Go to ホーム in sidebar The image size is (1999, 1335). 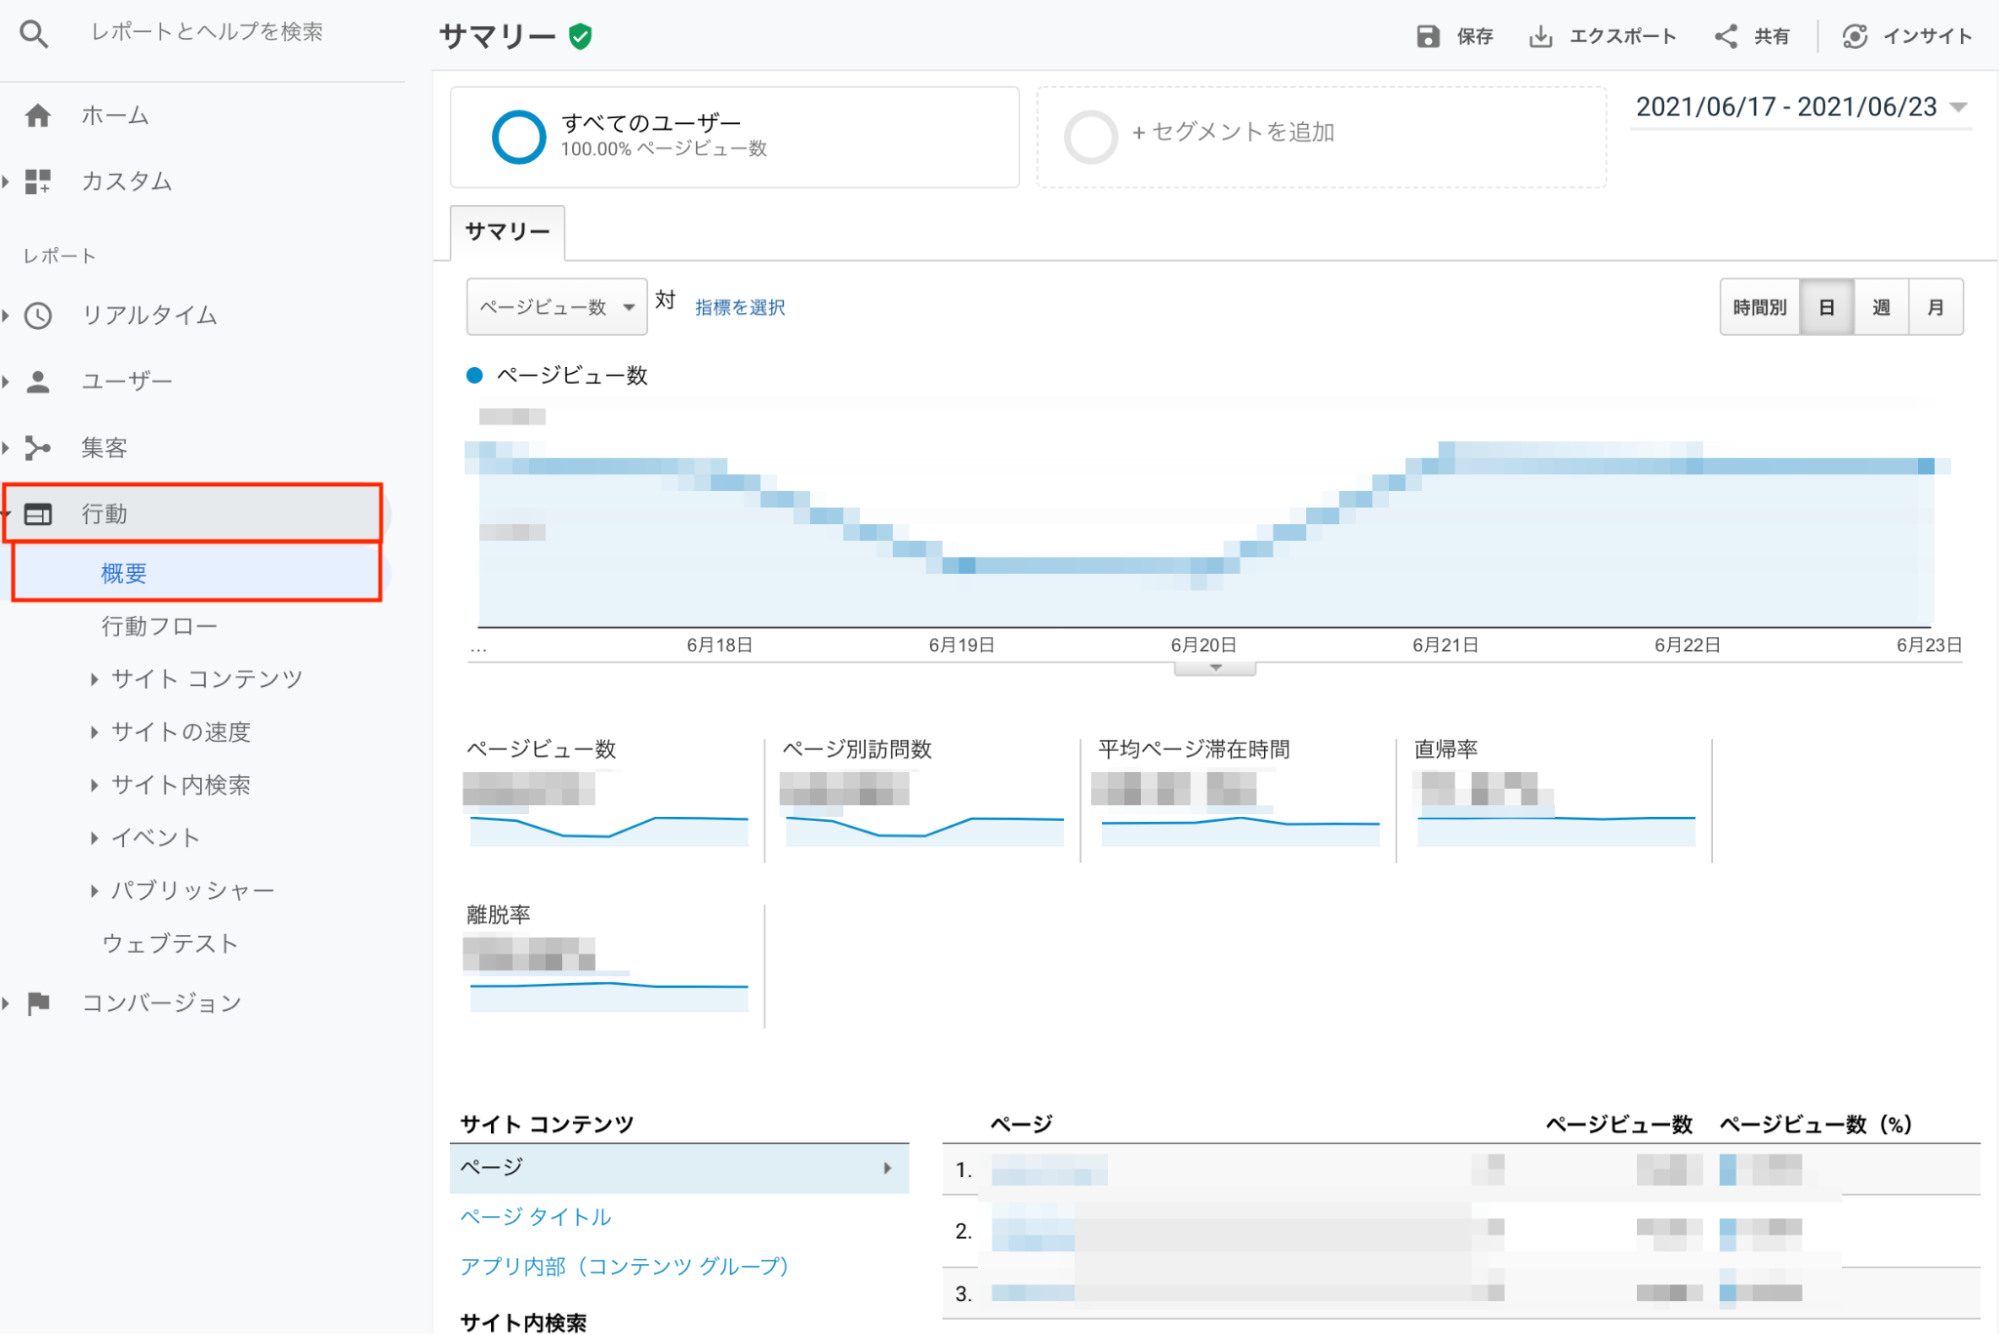click(115, 116)
